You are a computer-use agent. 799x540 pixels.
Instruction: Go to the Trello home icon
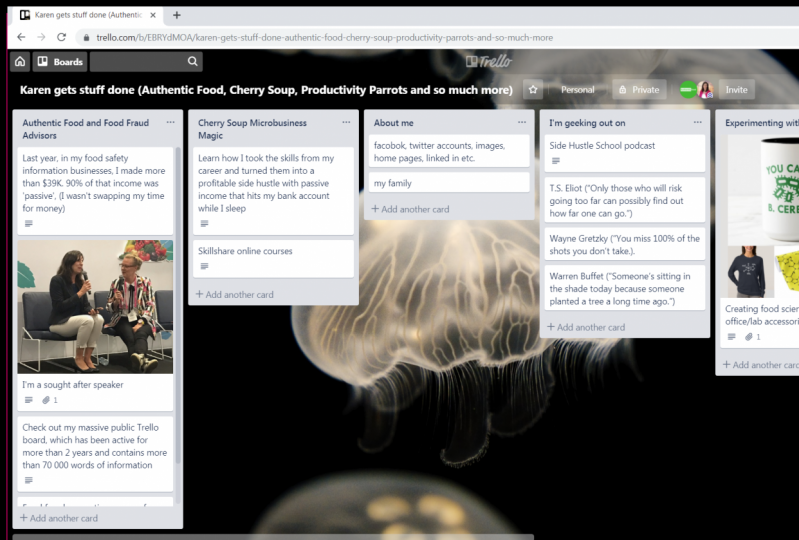tap(20, 62)
